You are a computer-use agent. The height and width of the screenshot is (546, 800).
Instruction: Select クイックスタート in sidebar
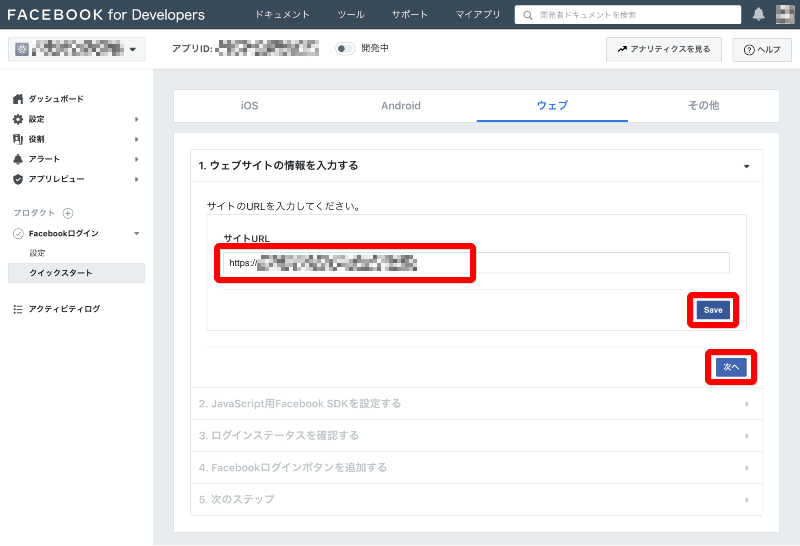tap(77, 273)
